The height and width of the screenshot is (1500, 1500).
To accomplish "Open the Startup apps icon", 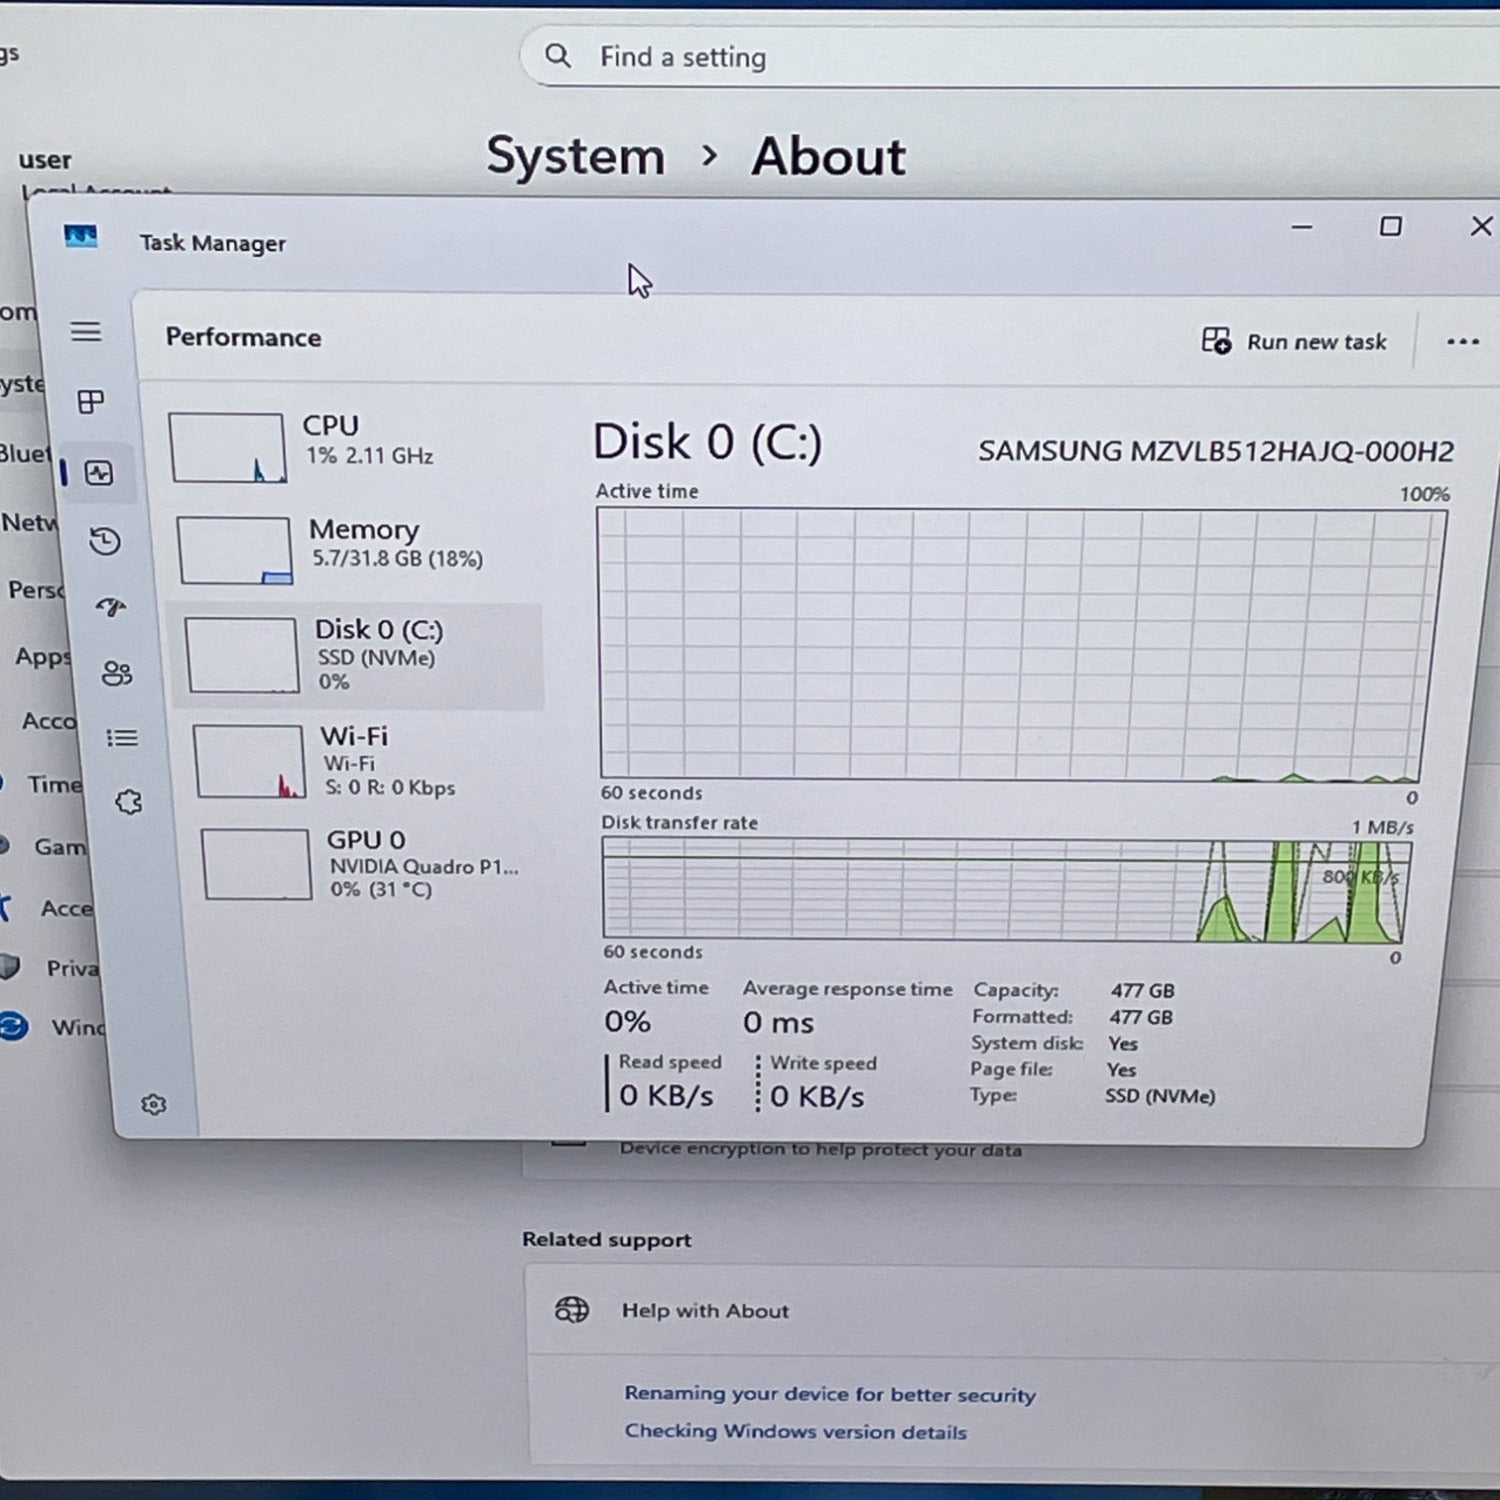I will point(111,607).
